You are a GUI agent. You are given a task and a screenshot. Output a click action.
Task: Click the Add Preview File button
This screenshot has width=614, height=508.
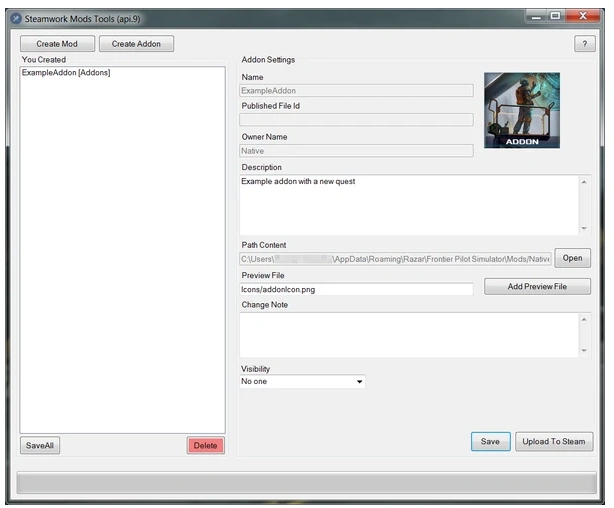[x=537, y=286]
